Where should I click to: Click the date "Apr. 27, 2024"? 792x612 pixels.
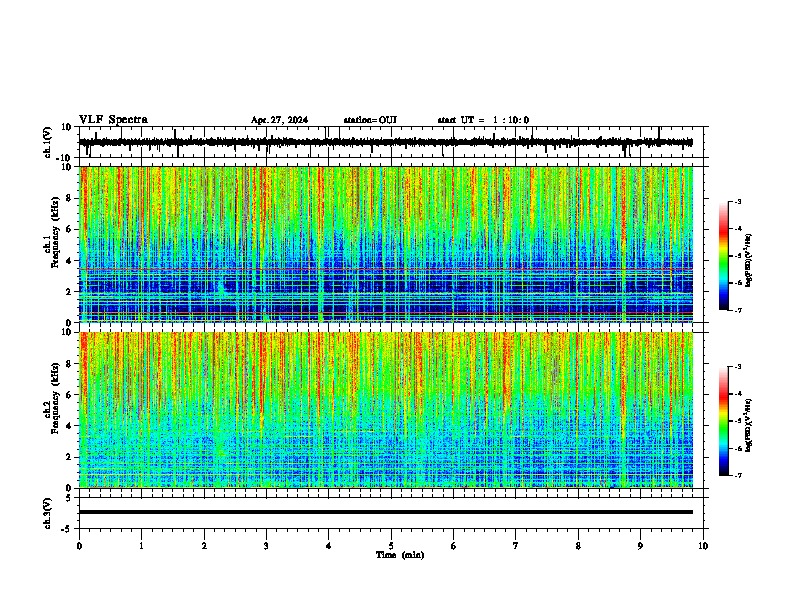click(279, 120)
